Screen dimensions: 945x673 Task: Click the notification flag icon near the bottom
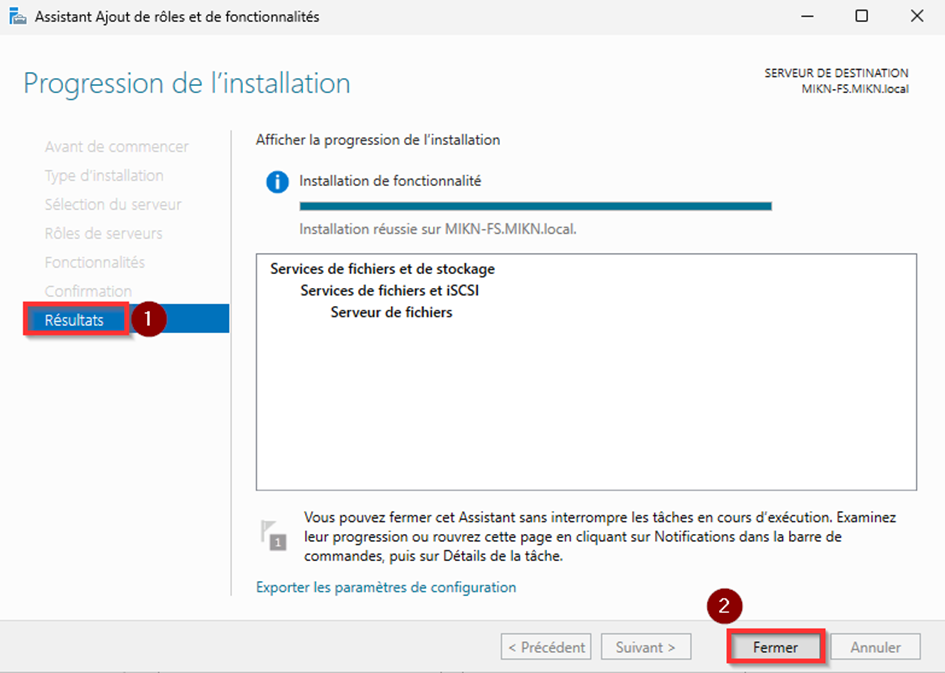(x=273, y=535)
